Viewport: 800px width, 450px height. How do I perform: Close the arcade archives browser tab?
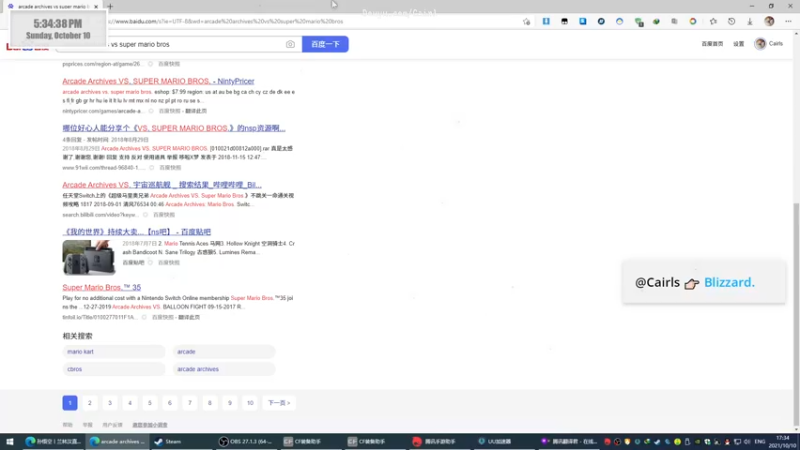[x=96, y=7]
